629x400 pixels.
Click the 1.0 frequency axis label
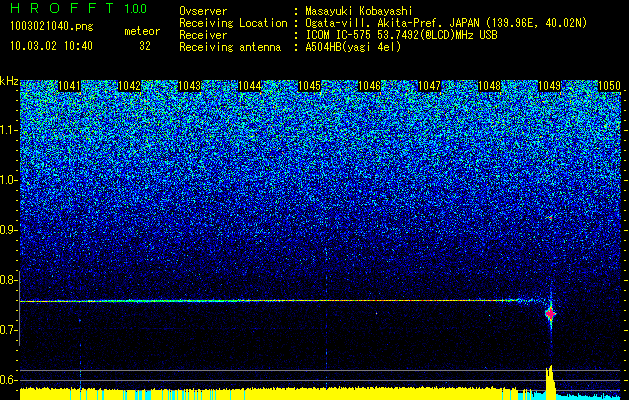(x=9, y=180)
